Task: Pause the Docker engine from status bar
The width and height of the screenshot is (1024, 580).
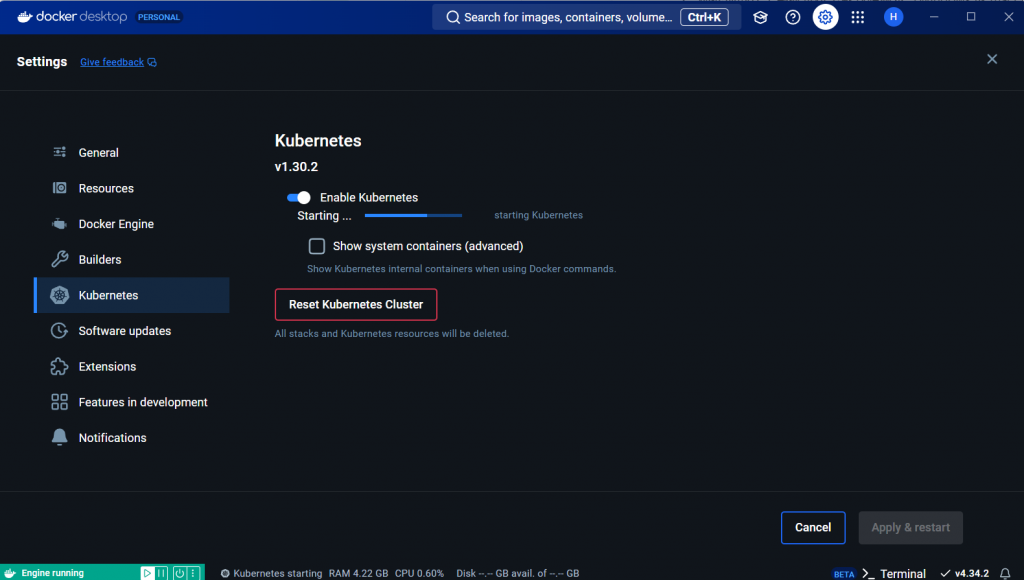Action: coord(161,573)
